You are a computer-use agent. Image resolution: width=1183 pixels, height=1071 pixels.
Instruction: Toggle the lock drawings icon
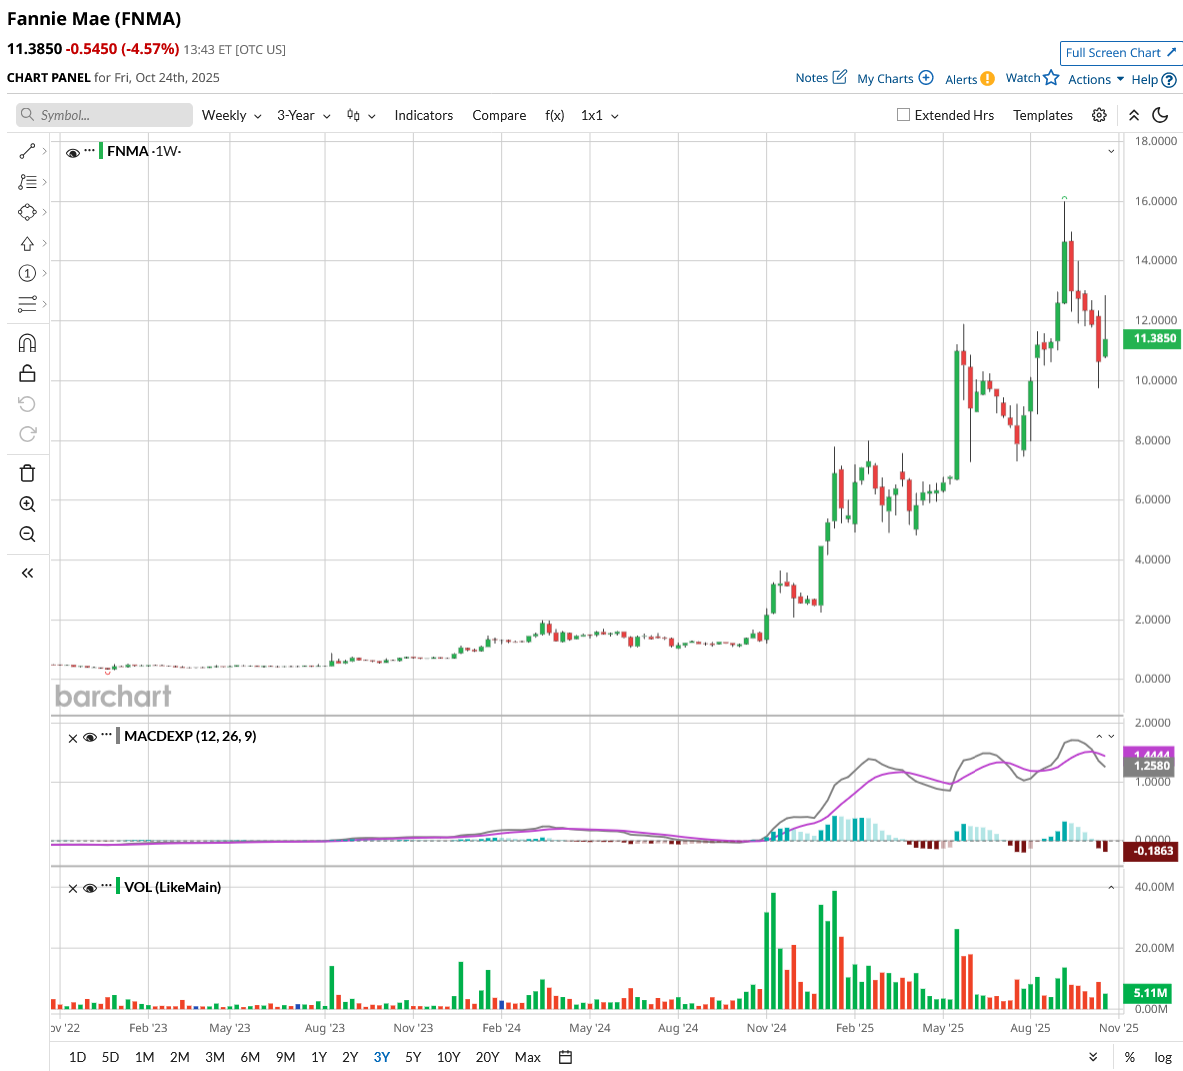click(x=27, y=373)
